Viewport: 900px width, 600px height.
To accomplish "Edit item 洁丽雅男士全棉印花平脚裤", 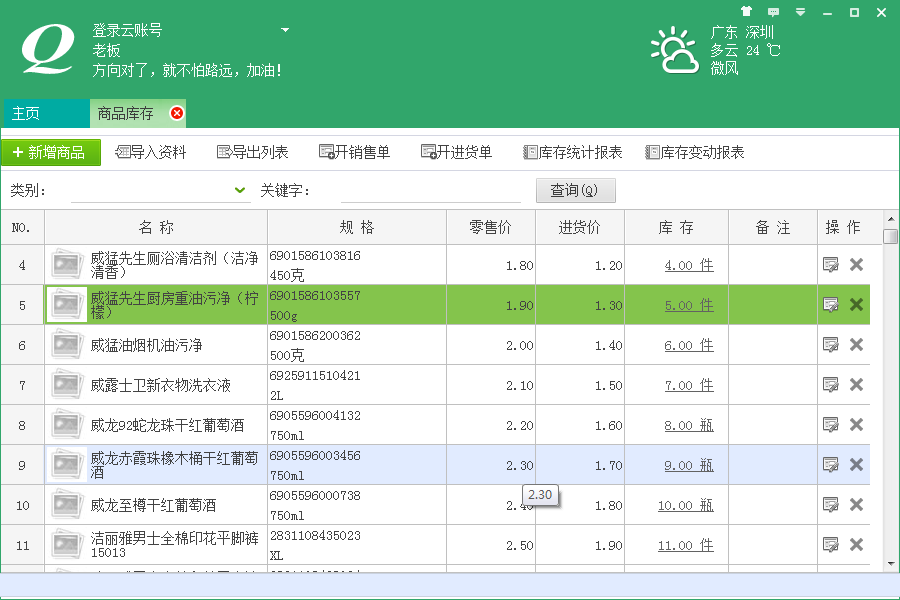I will click(831, 544).
